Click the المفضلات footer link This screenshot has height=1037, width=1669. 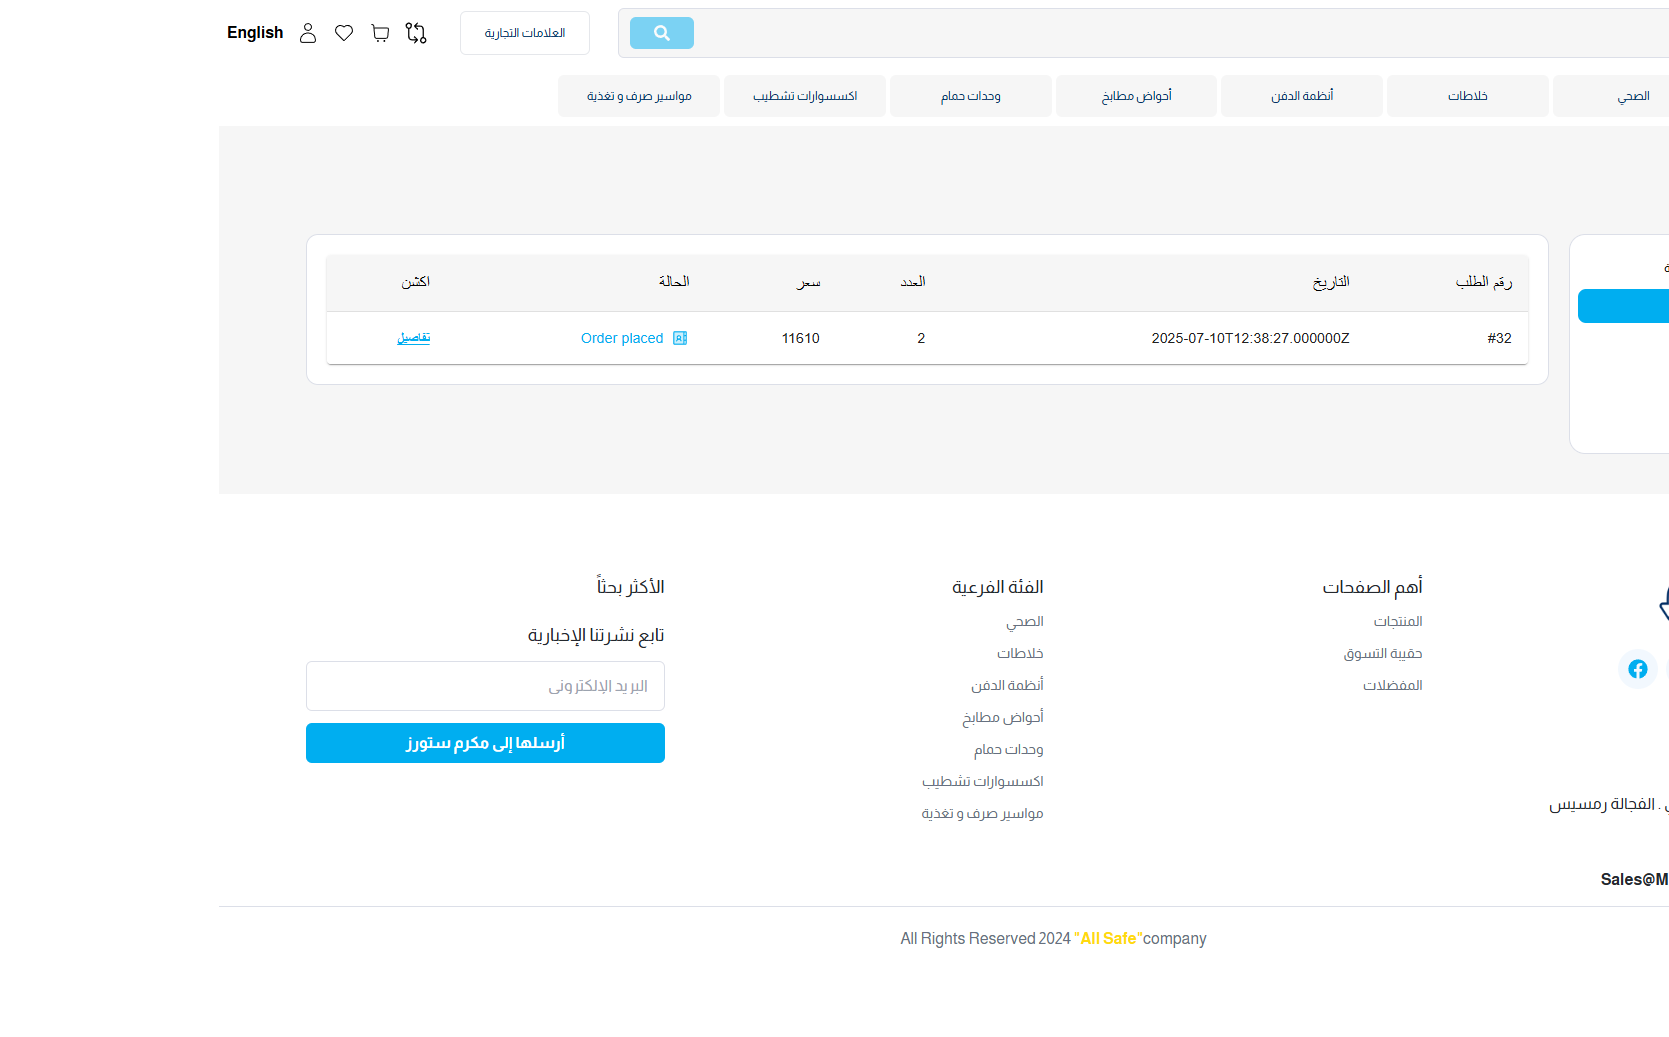(x=1392, y=686)
